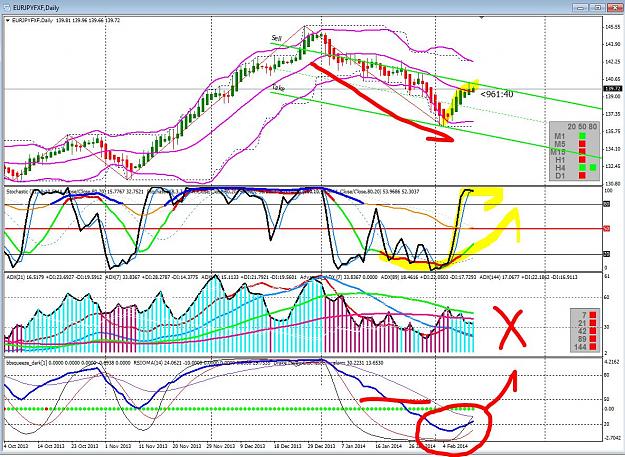Click the D1 timeframe label in the panel

[x=560, y=176]
